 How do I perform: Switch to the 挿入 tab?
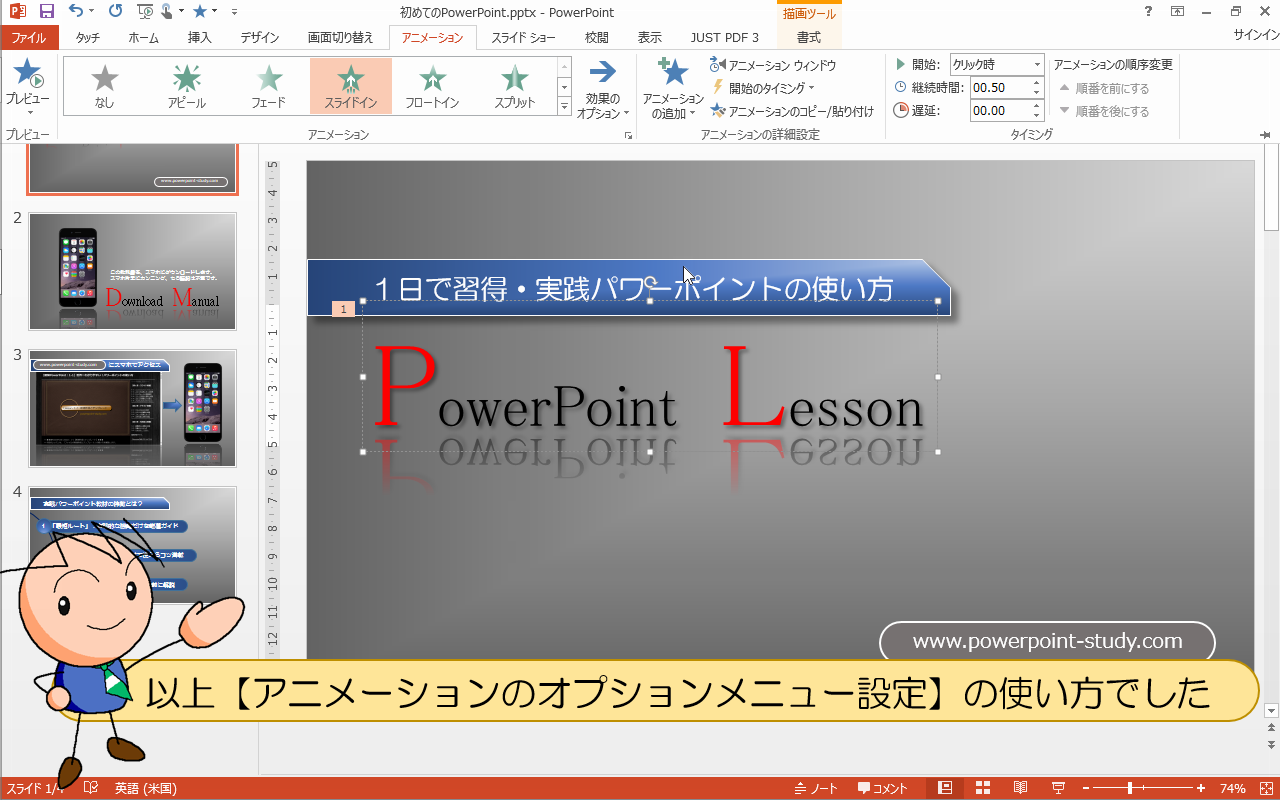coord(200,38)
